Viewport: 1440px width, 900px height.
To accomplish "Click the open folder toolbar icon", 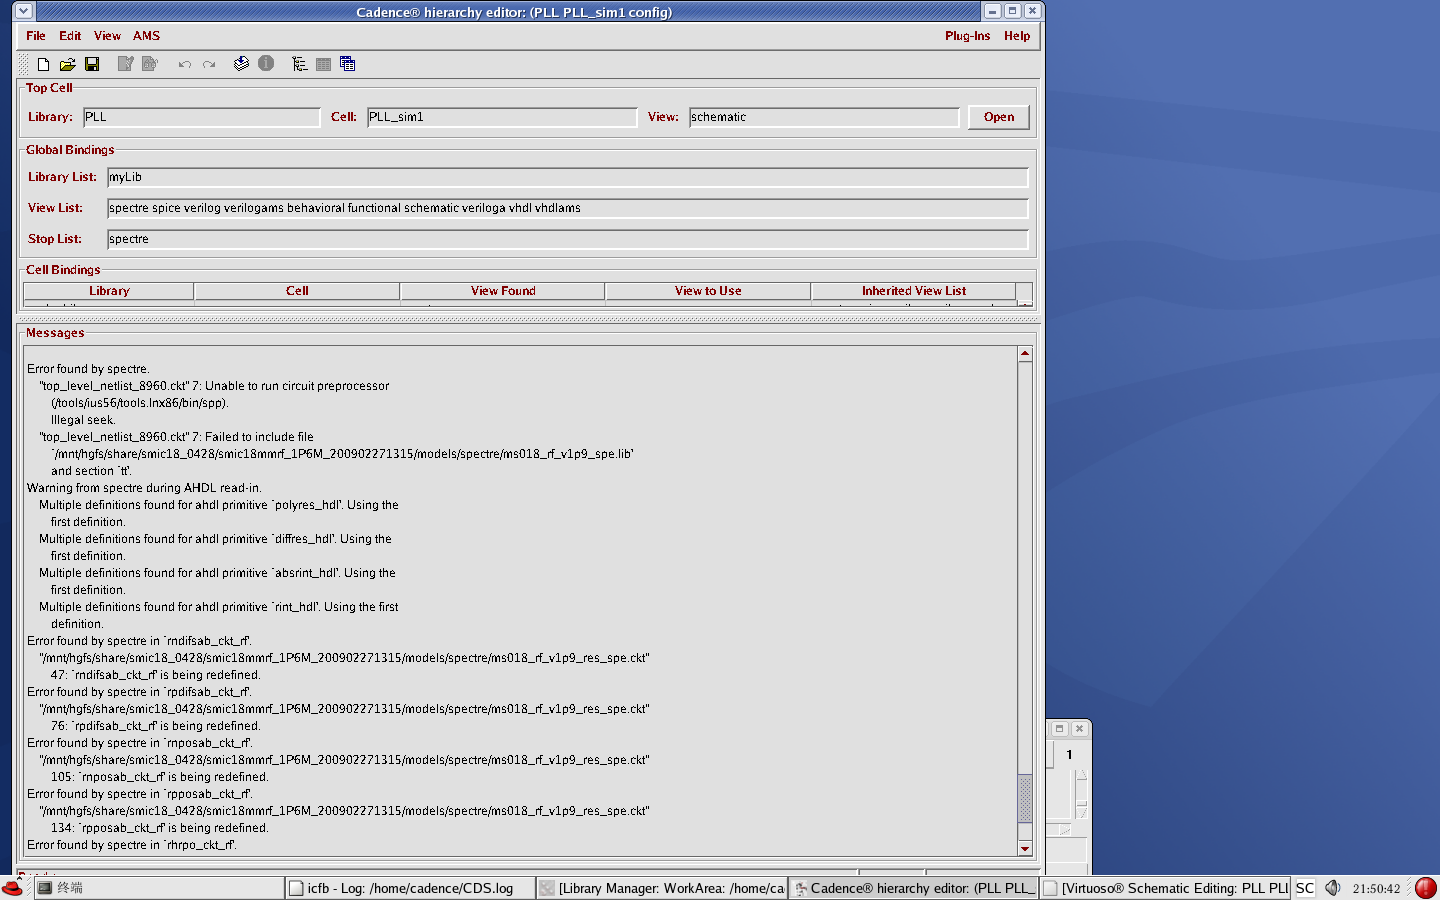I will coord(67,64).
